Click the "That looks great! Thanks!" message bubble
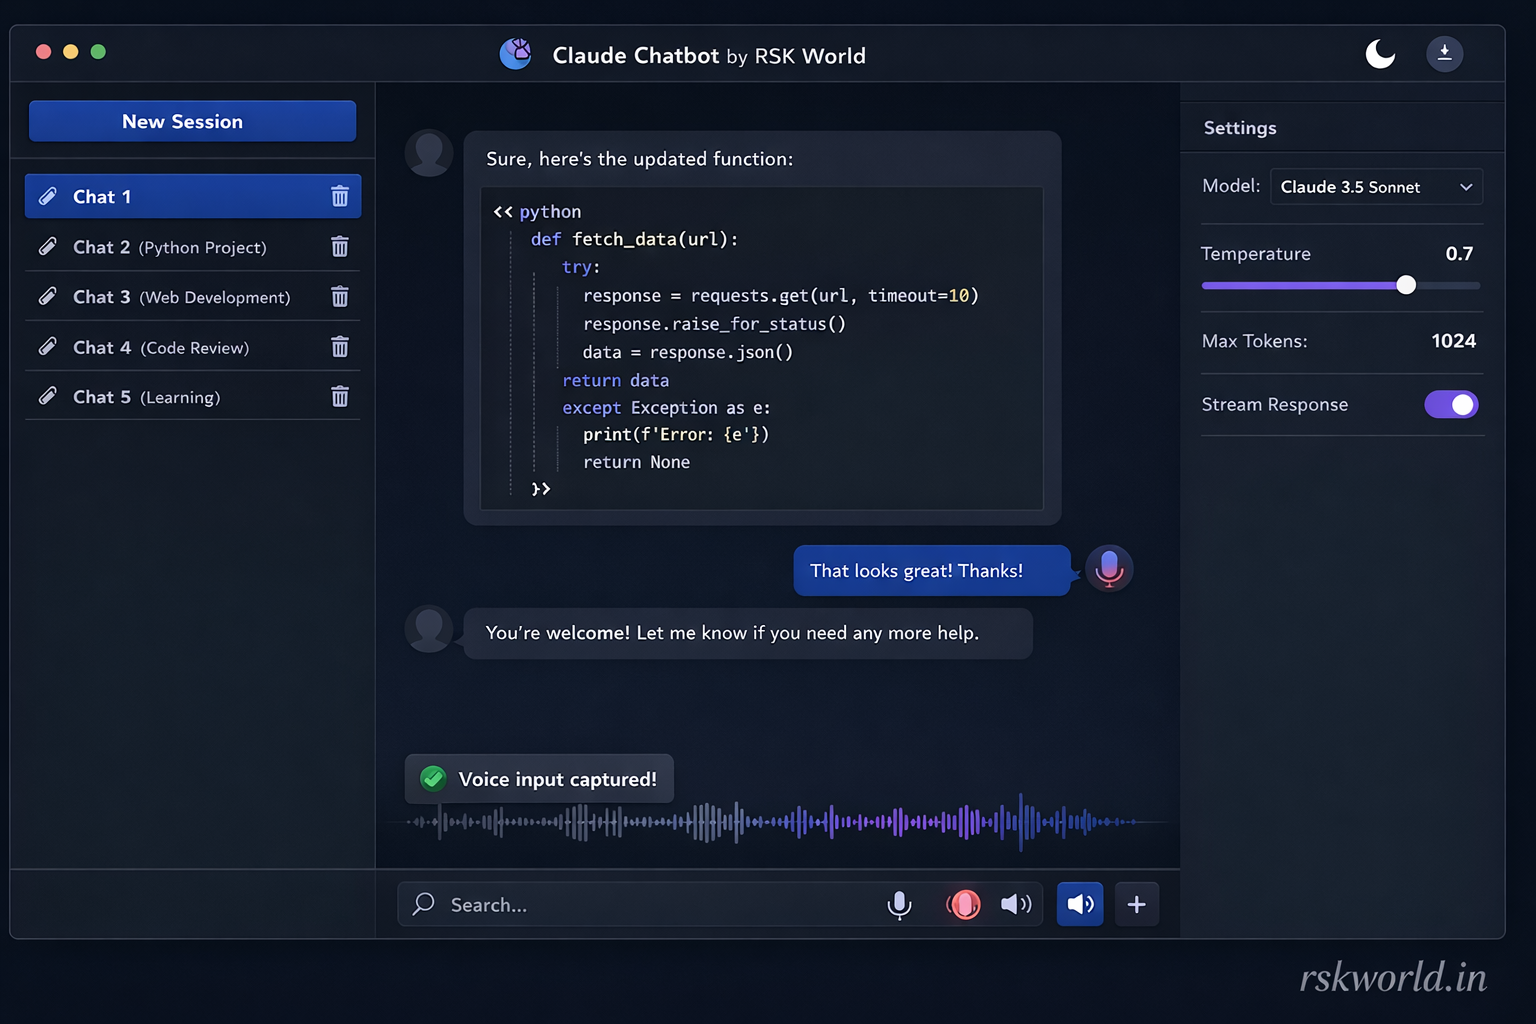The width and height of the screenshot is (1536, 1024). (x=932, y=570)
